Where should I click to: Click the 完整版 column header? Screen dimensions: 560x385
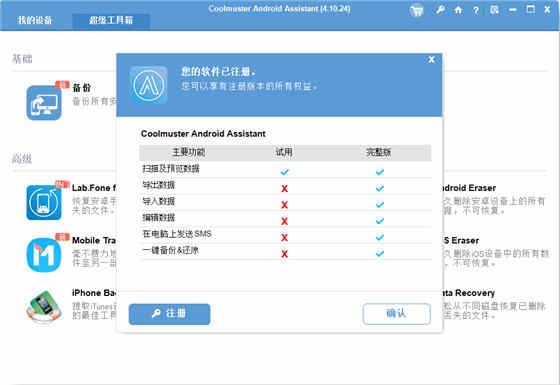(379, 152)
